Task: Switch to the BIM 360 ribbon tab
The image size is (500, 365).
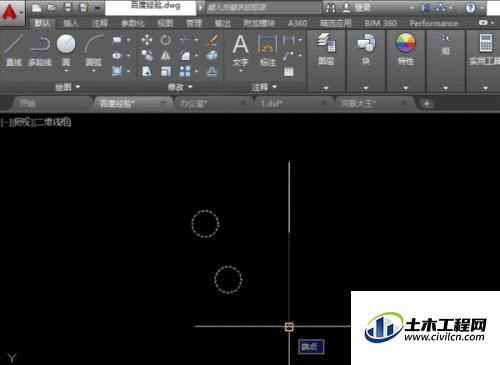Action: pyautogui.click(x=380, y=23)
